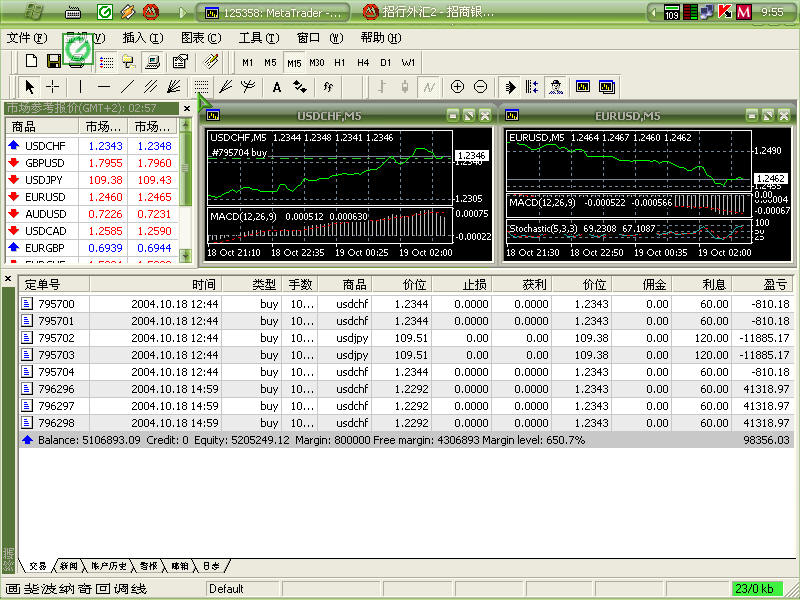Viewport: 800px width, 600px height.
Task: Pick the Fibonacci retracement tool
Action: click(x=201, y=87)
